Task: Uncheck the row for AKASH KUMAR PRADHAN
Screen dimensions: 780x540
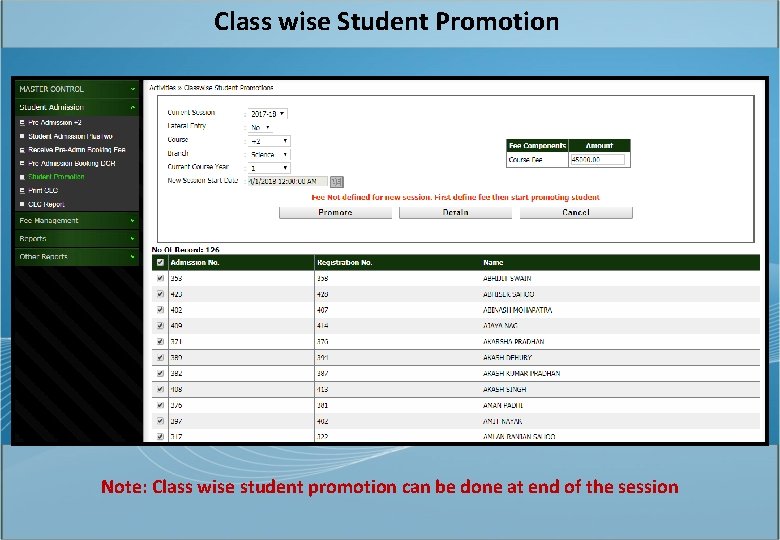Action: pos(160,373)
